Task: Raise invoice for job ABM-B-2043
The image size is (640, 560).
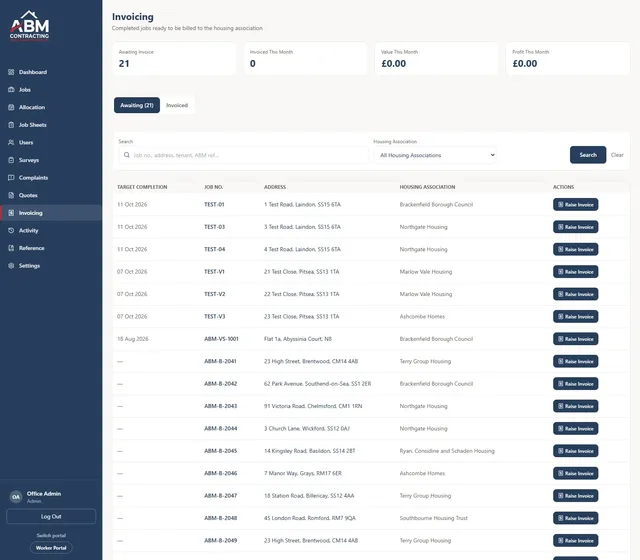Action: tap(576, 406)
